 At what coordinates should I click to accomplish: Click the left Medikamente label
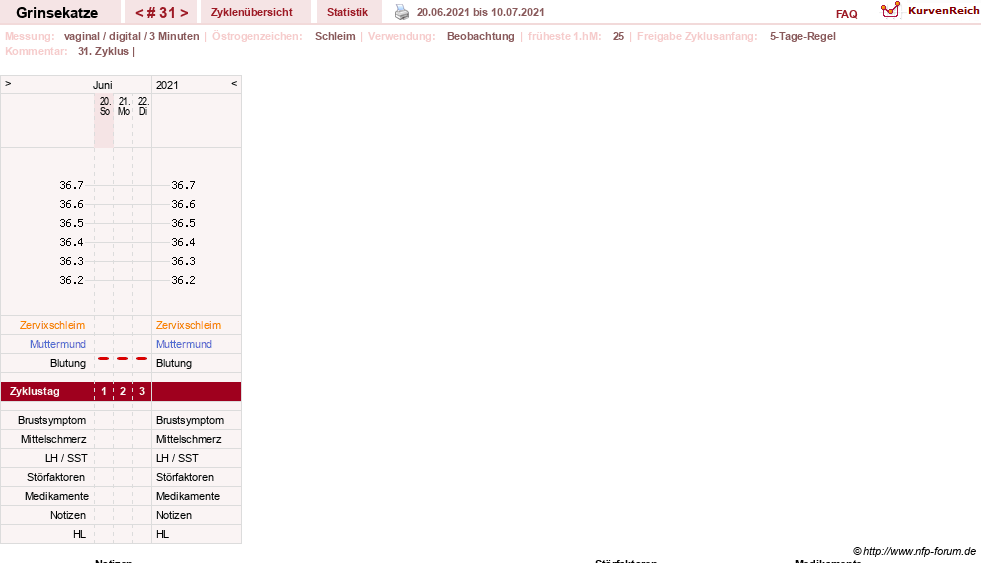pyautogui.click(x=57, y=496)
